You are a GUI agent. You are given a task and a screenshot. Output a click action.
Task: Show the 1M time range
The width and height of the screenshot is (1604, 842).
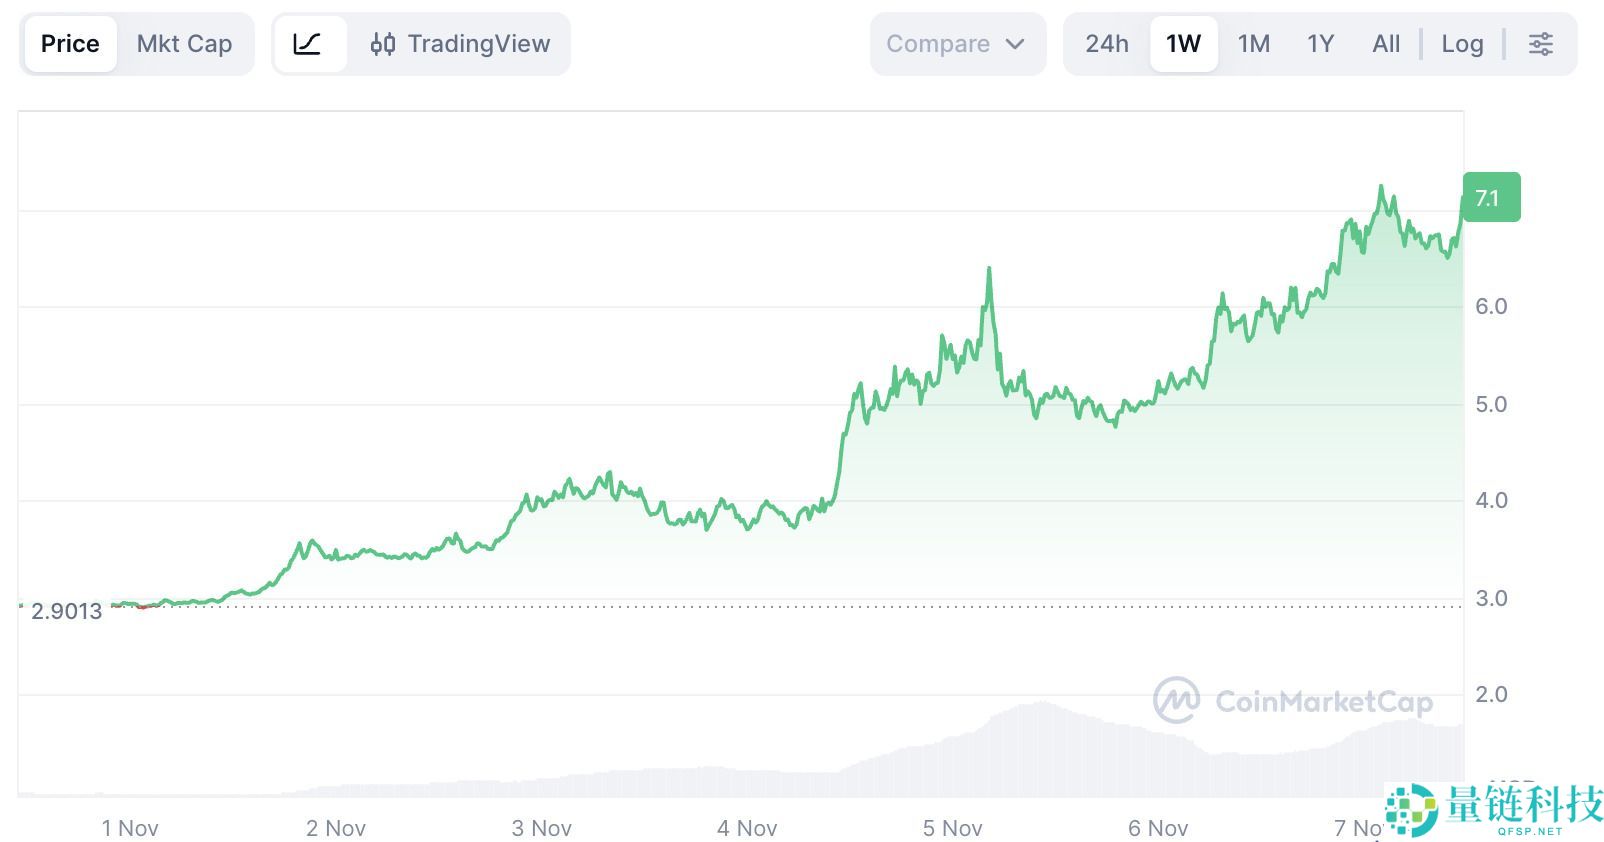click(1253, 44)
